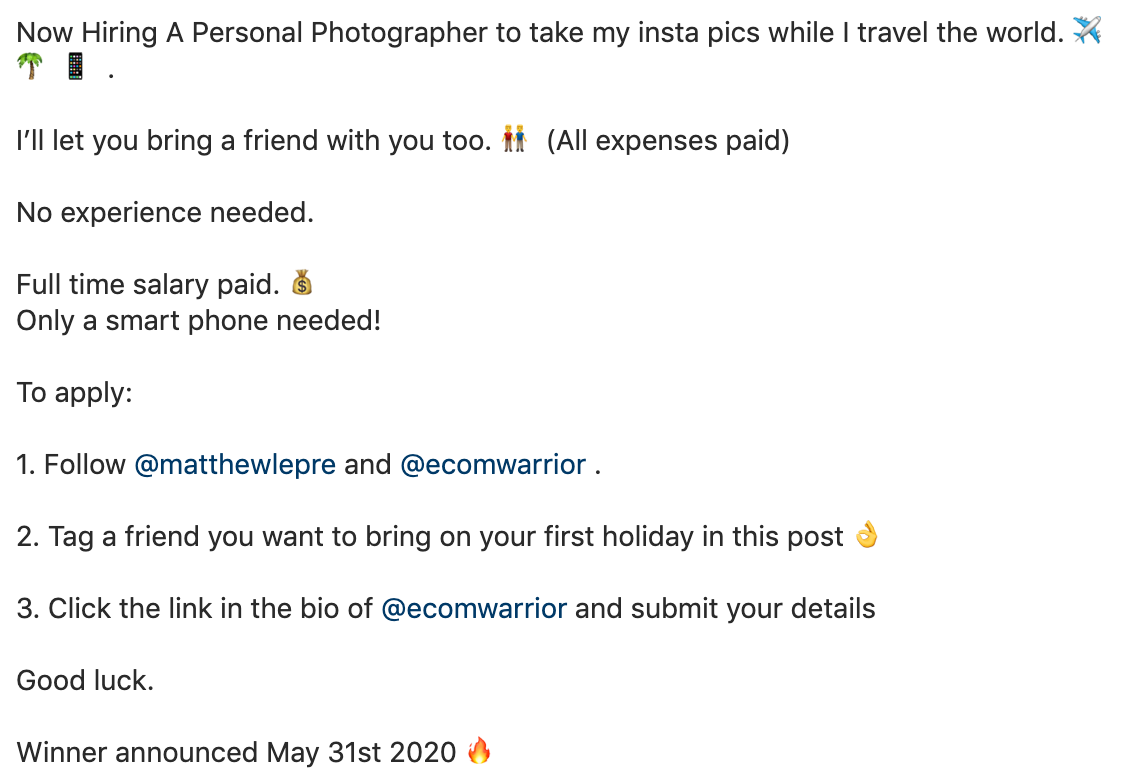This screenshot has height=776, width=1124.
Task: Click the "Full time salary paid." text
Action: (148, 285)
